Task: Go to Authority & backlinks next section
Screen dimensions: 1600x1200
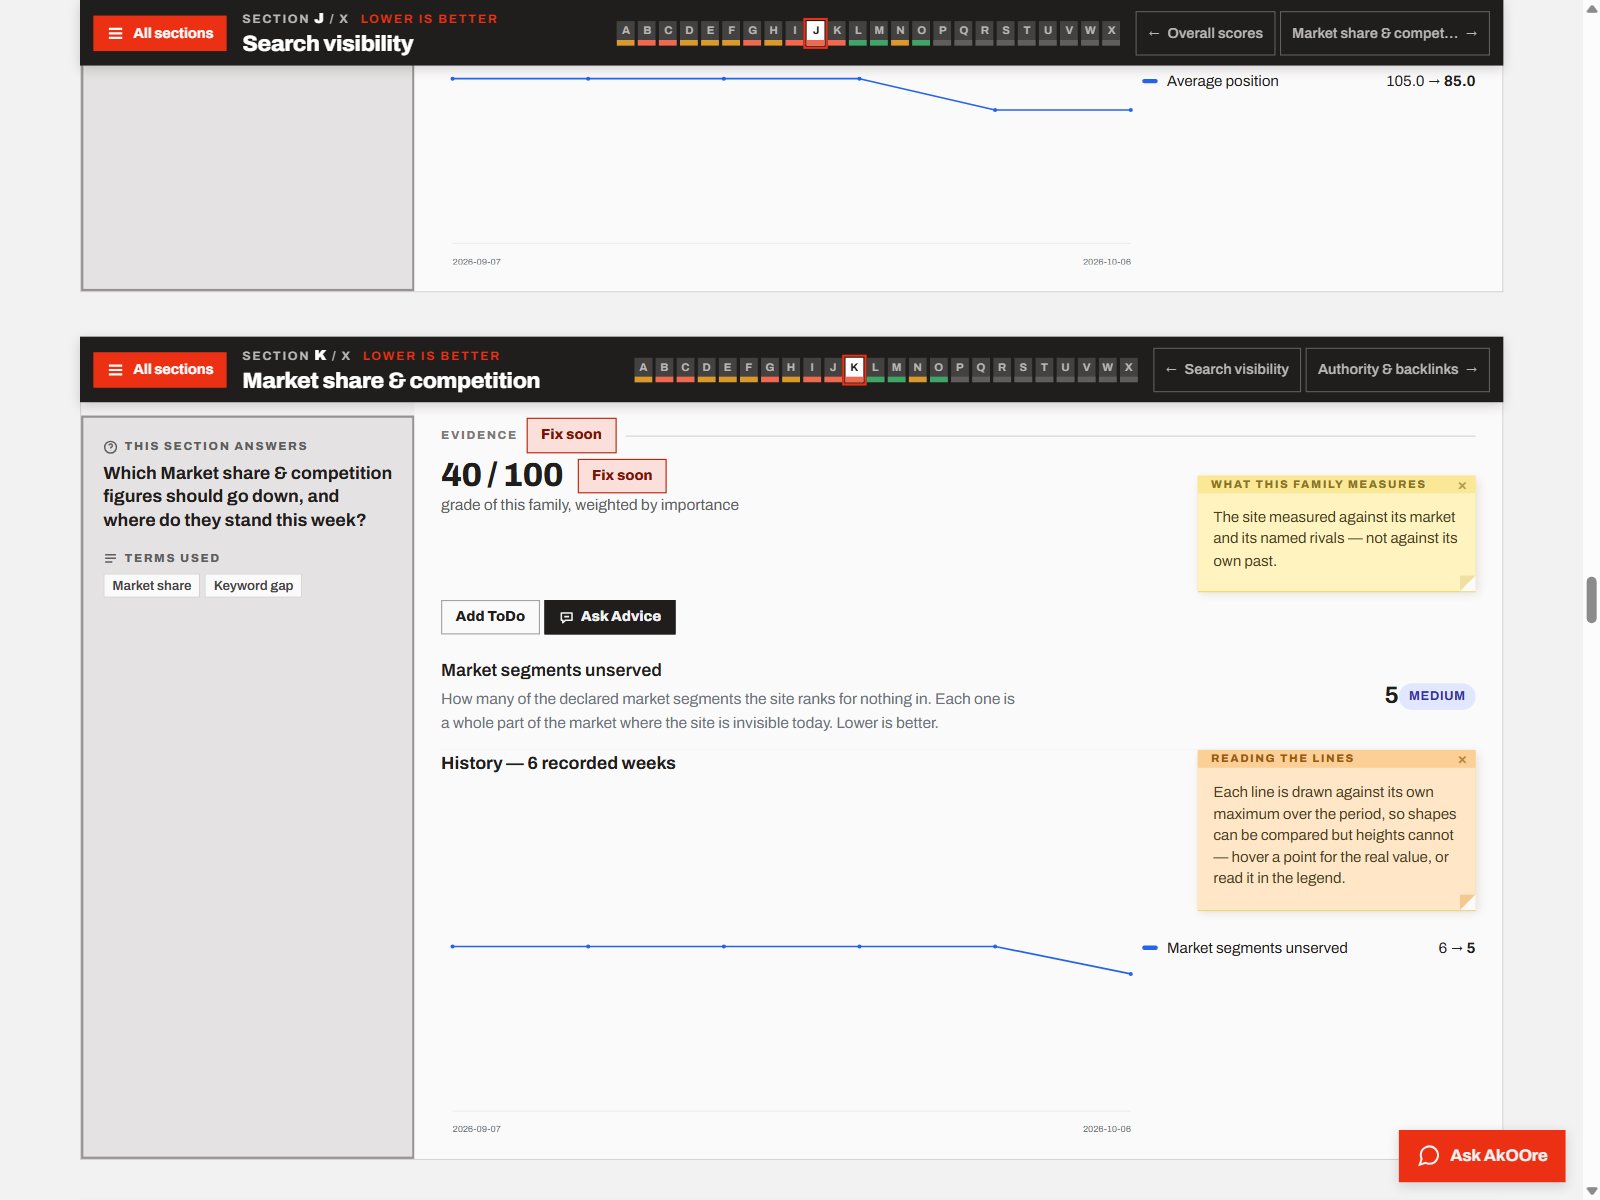Action: (1397, 369)
